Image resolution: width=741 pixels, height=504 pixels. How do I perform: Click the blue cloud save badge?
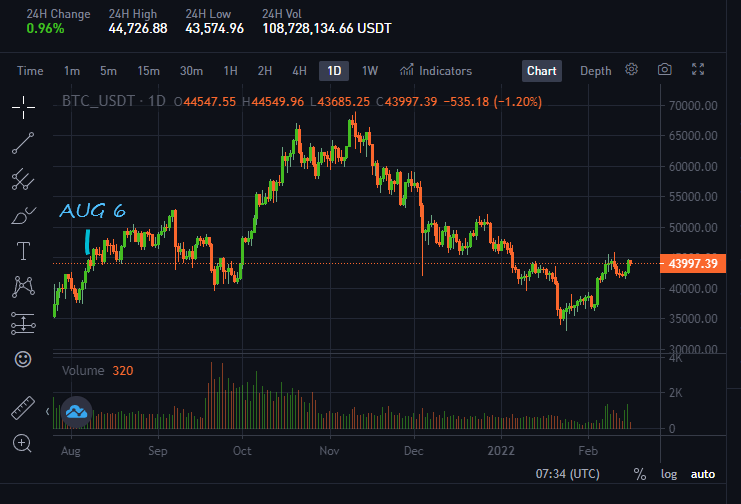tap(77, 412)
